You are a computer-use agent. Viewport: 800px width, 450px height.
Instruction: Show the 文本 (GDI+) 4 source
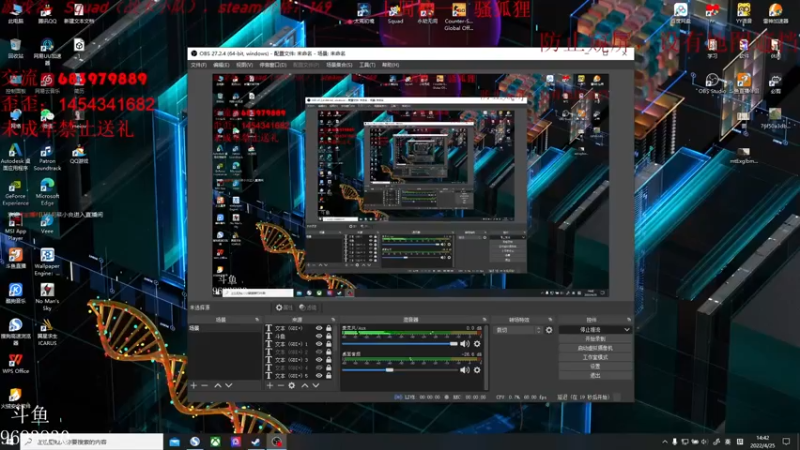[319, 368]
